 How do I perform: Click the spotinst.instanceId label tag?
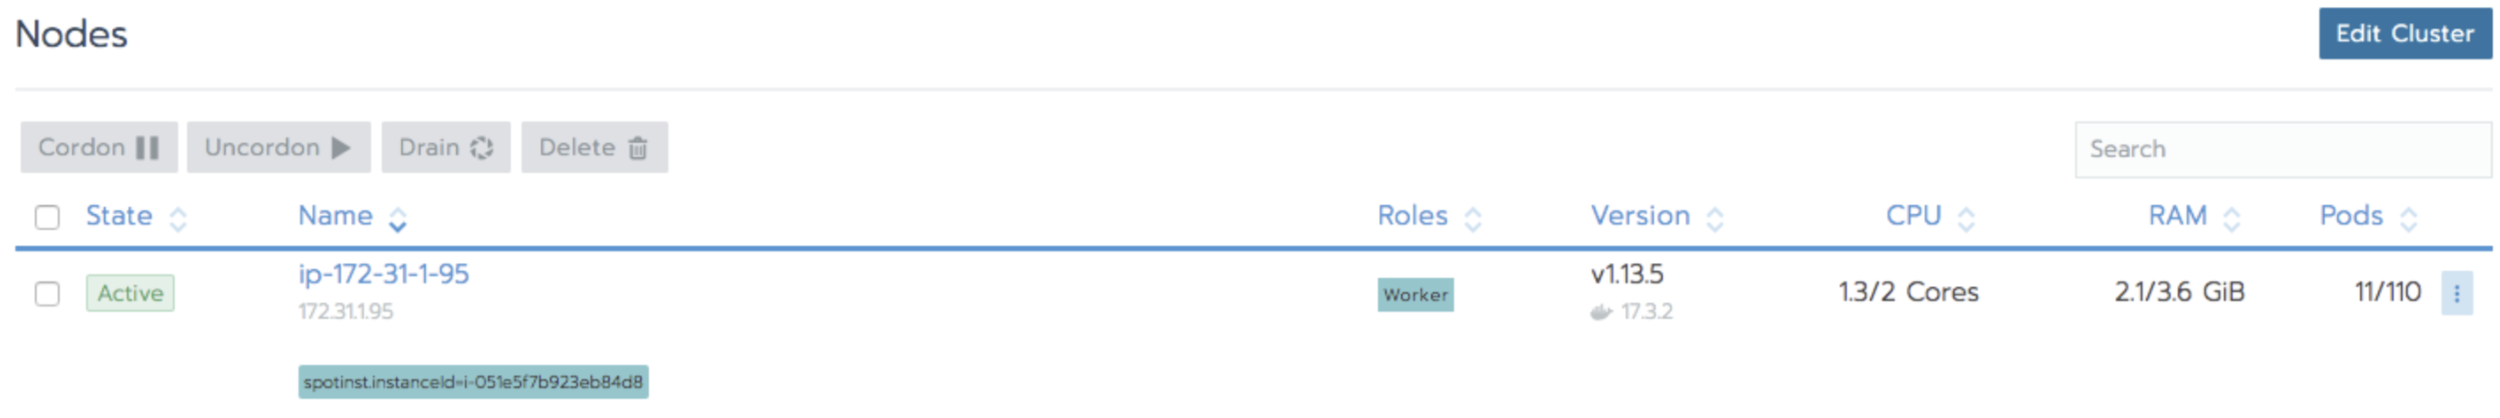point(473,382)
